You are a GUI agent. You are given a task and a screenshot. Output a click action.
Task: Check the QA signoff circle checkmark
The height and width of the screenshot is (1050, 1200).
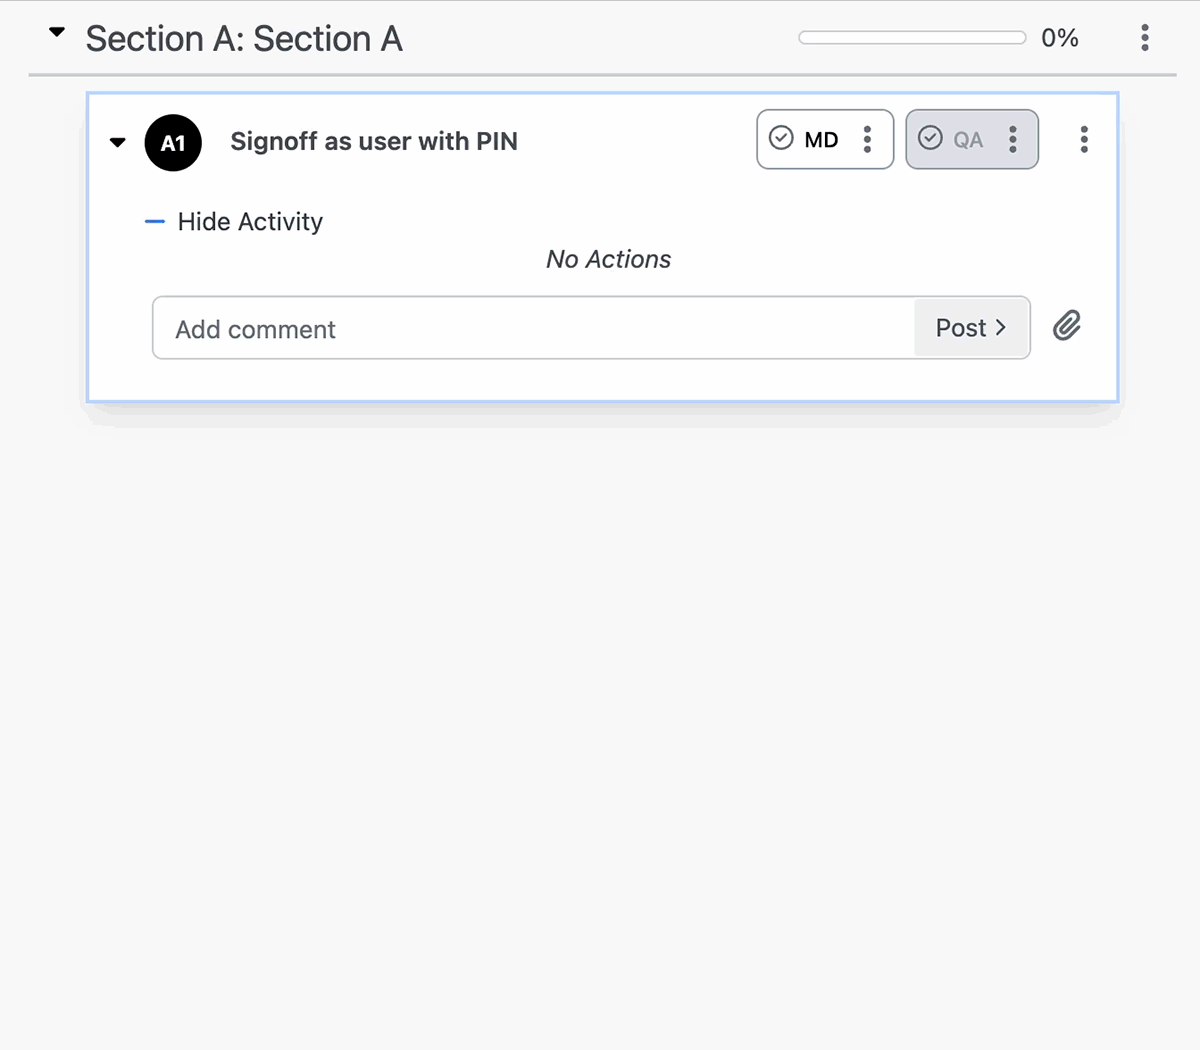[930, 138]
